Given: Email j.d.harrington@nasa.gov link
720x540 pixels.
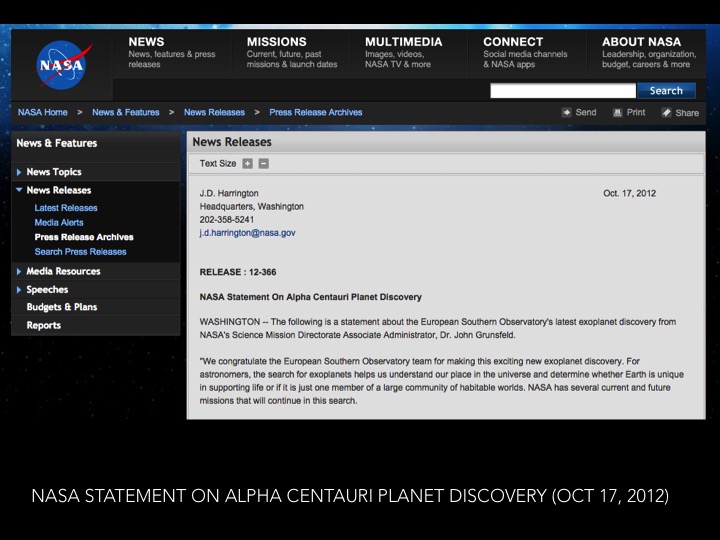Looking at the screenshot, I should (248, 233).
